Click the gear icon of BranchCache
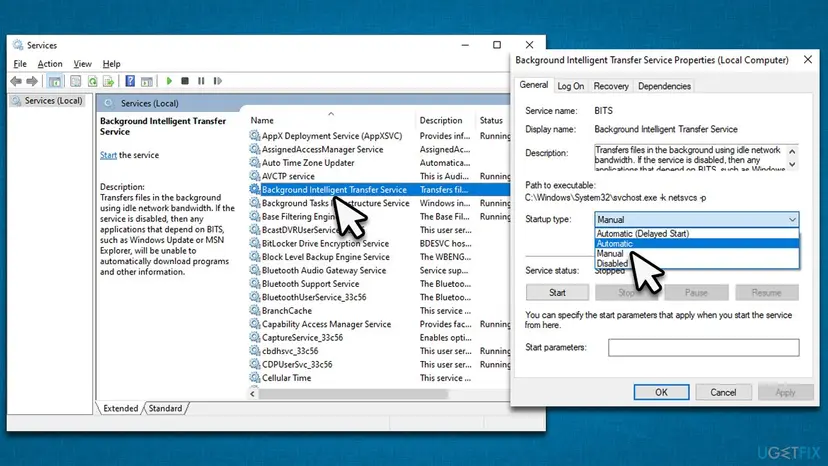828x466 pixels. 255,311
